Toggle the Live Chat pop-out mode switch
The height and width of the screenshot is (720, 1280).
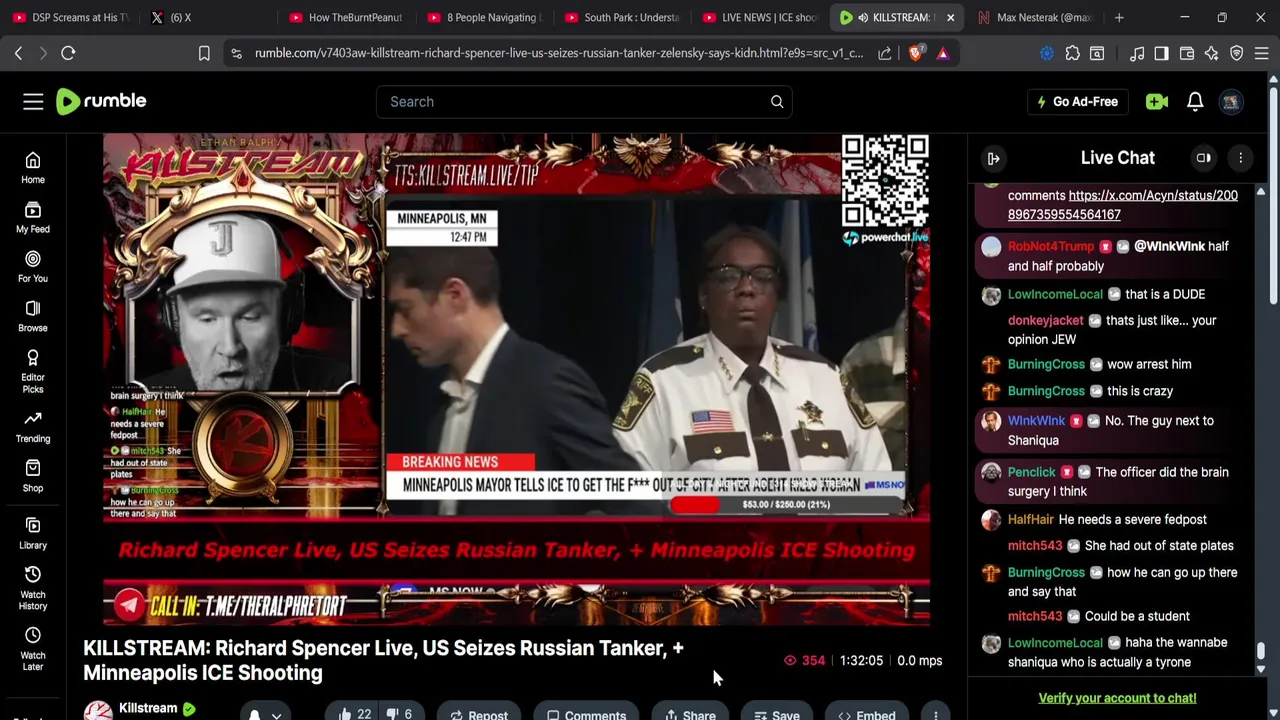point(1204,158)
